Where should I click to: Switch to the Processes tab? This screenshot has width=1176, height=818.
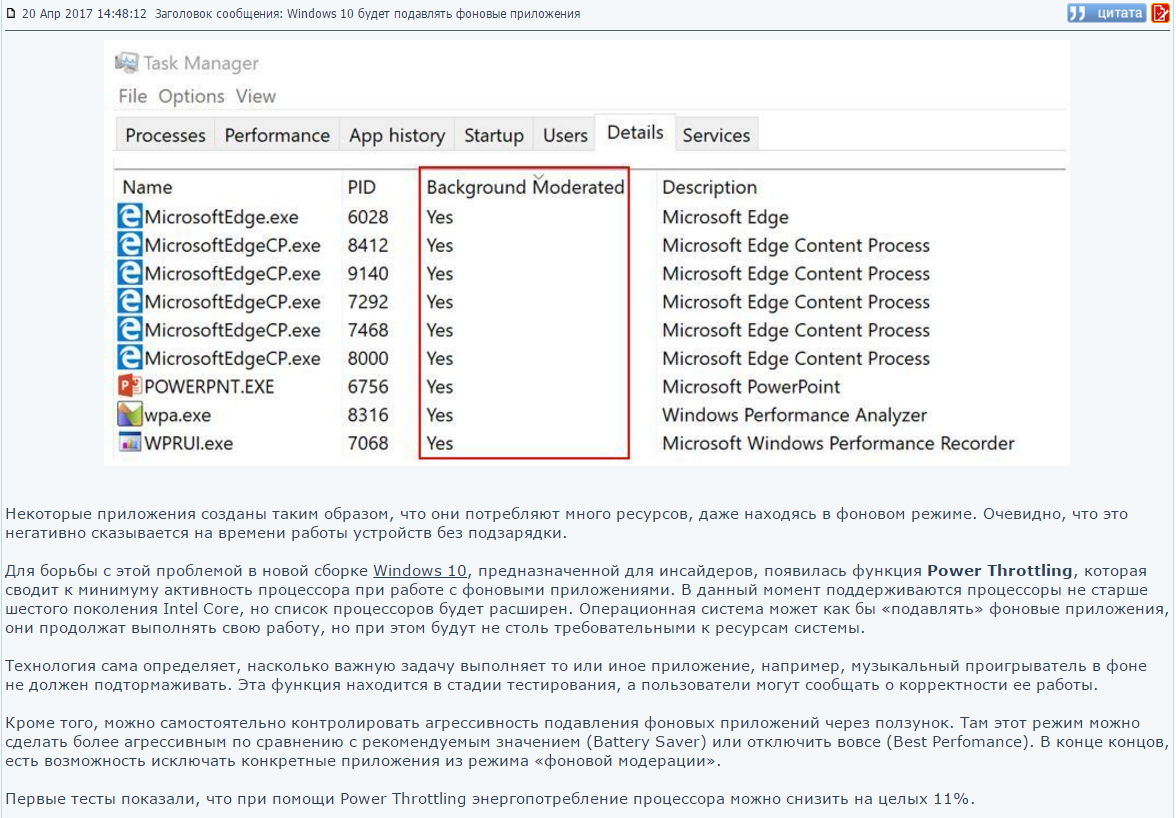(165, 135)
